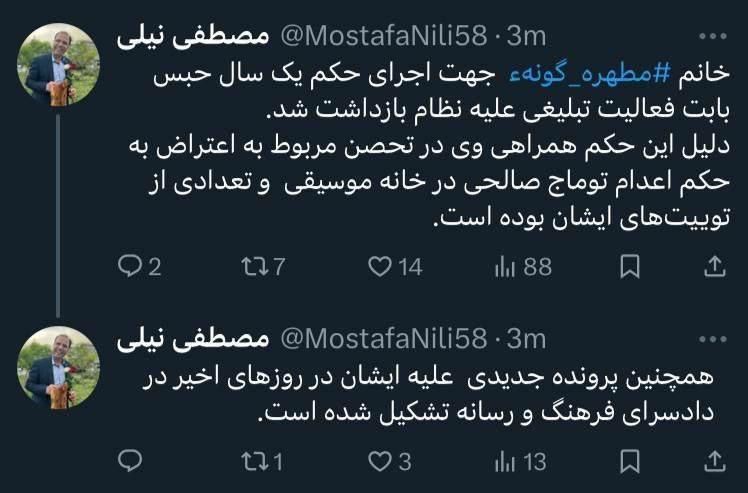Open second tweet's profile picture
Image resolution: width=748 pixels, height=493 pixels.
point(59,364)
